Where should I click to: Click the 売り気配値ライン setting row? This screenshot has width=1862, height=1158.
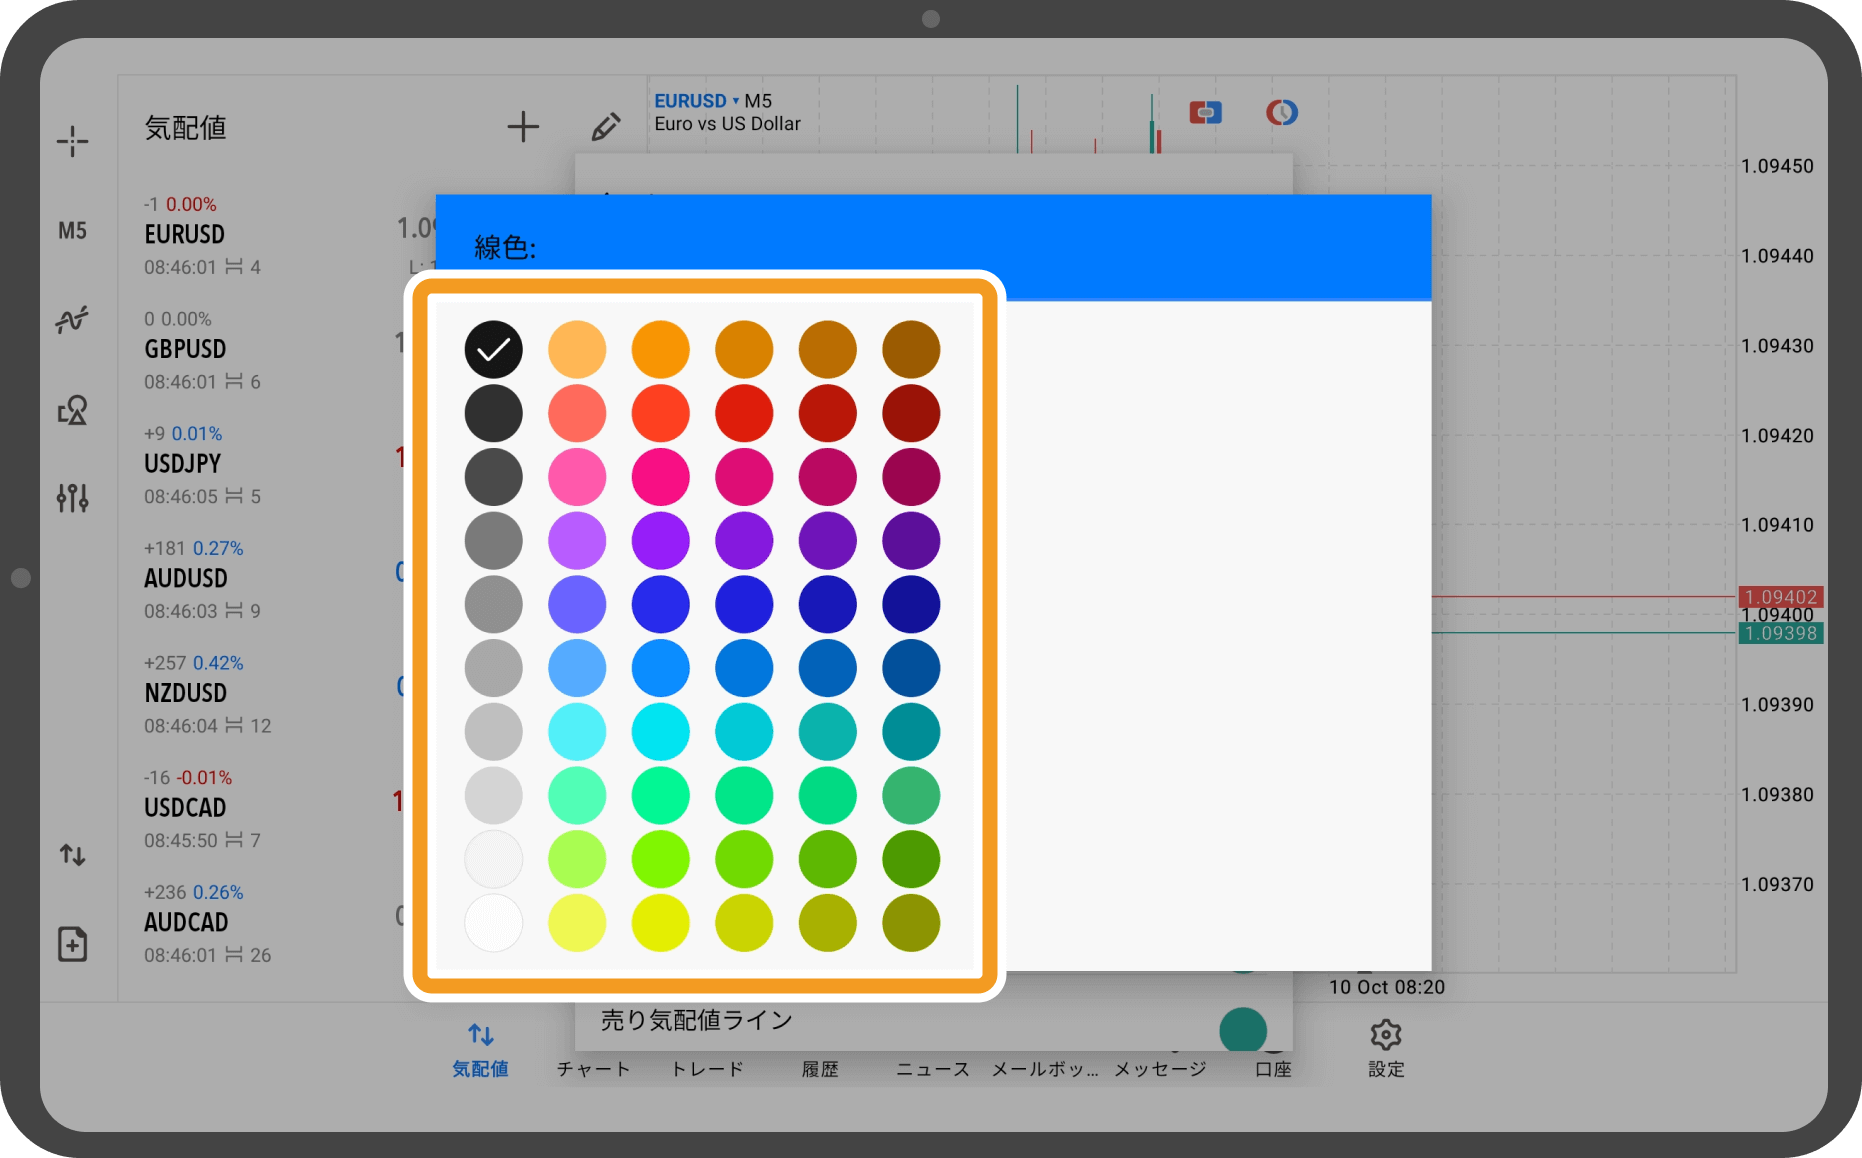[934, 1022]
